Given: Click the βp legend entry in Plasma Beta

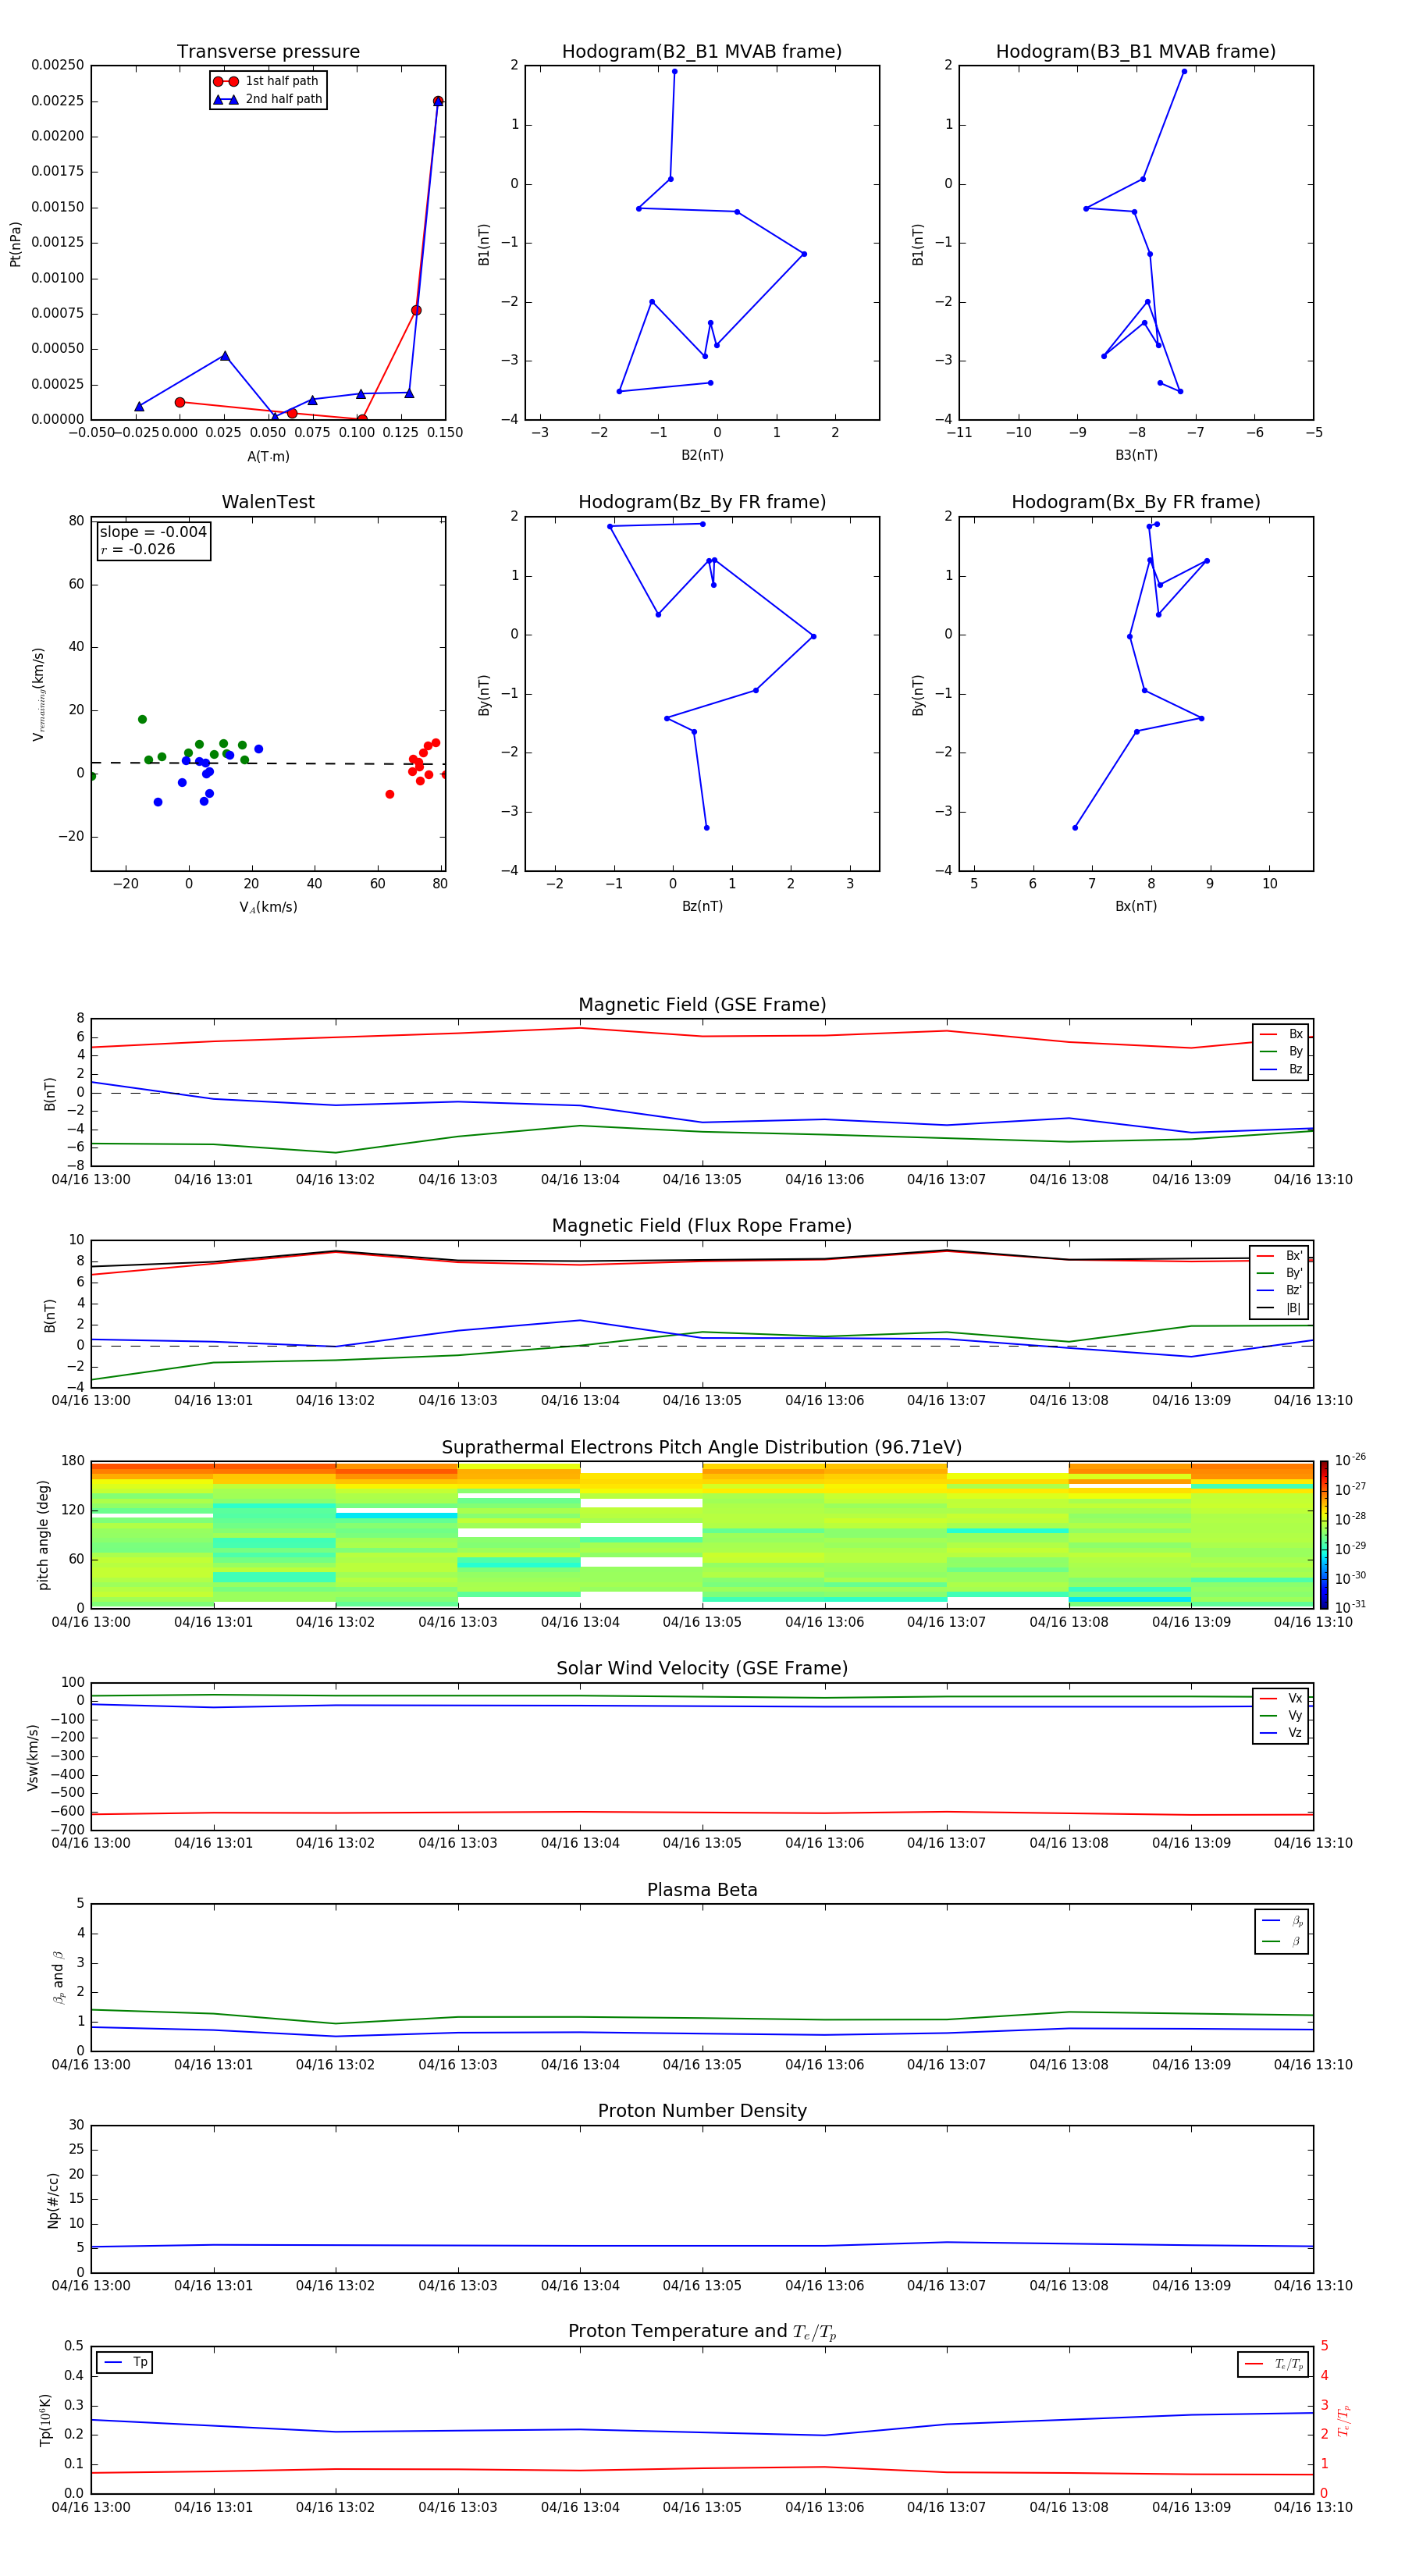Looking at the screenshot, I should pos(1282,1920).
